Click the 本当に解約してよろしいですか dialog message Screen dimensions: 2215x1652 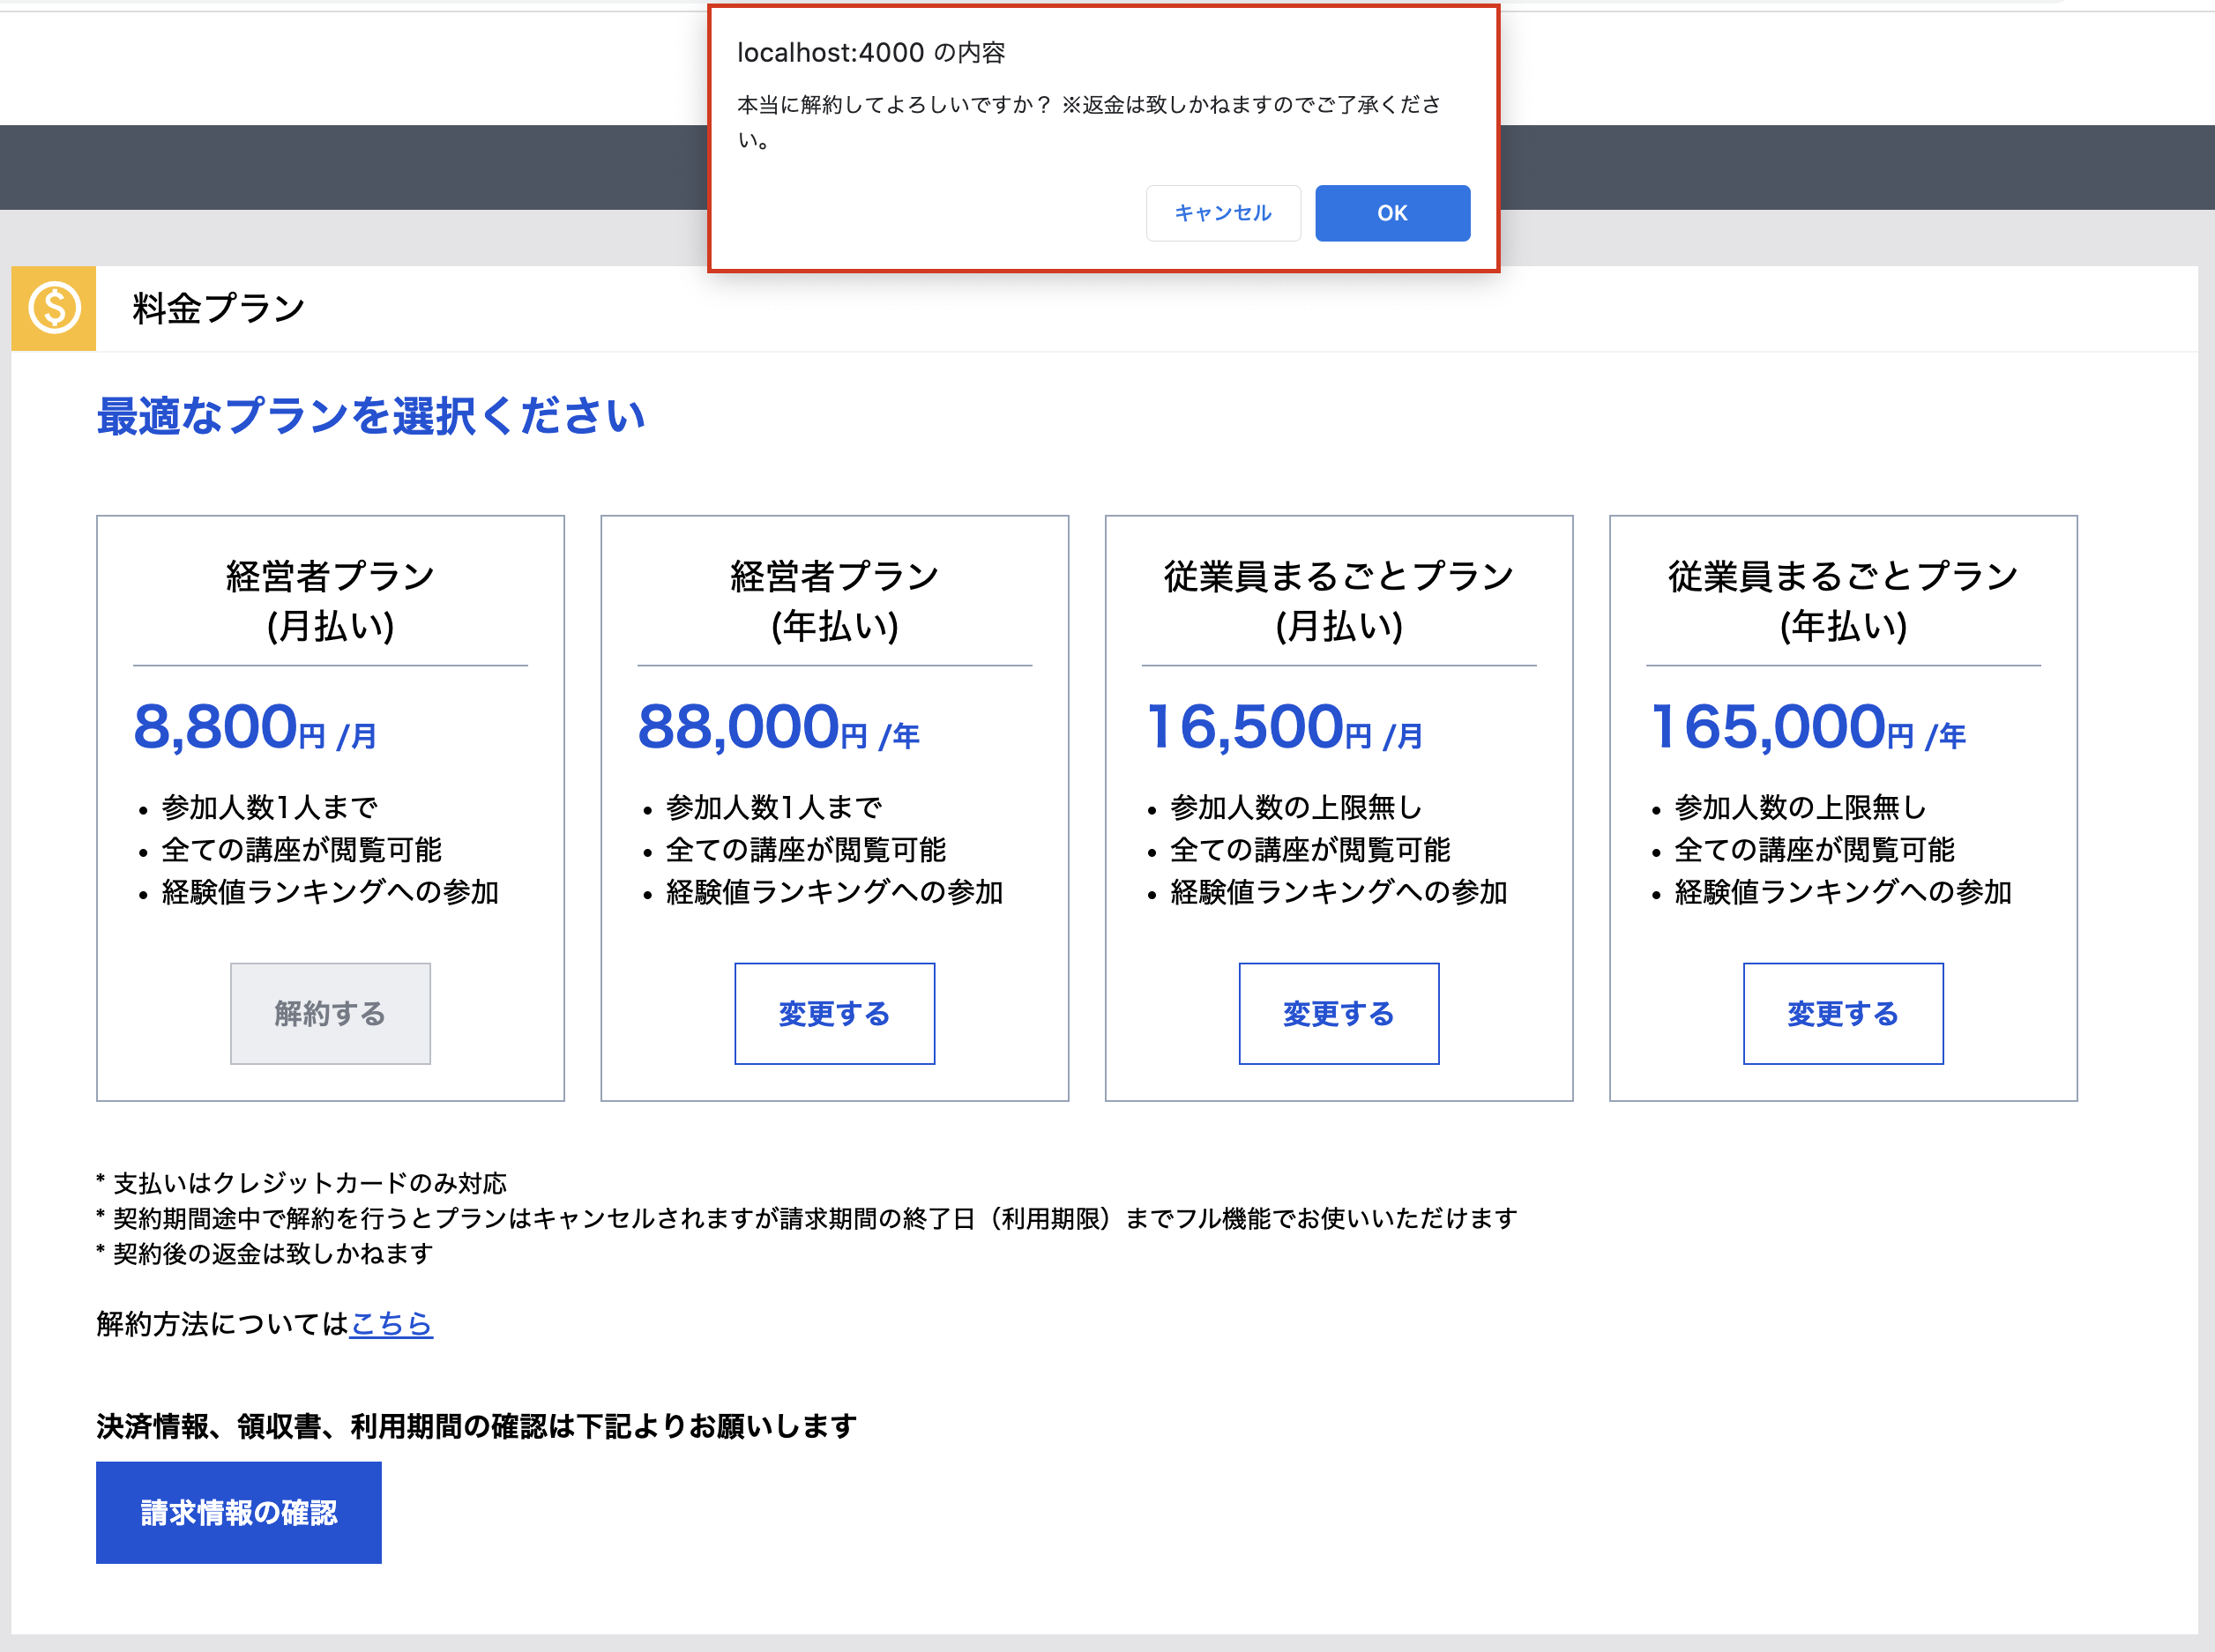(1088, 105)
